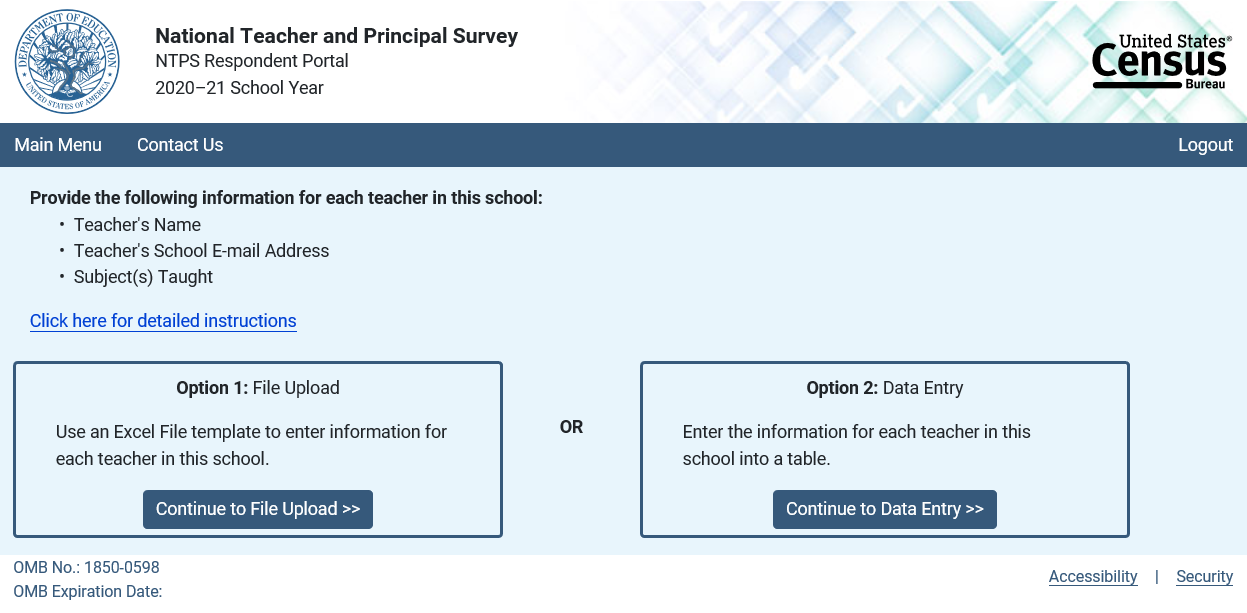Select the Option 2: Data Entry heading
Image resolution: width=1247 pixels, height=613 pixels.
coord(885,388)
